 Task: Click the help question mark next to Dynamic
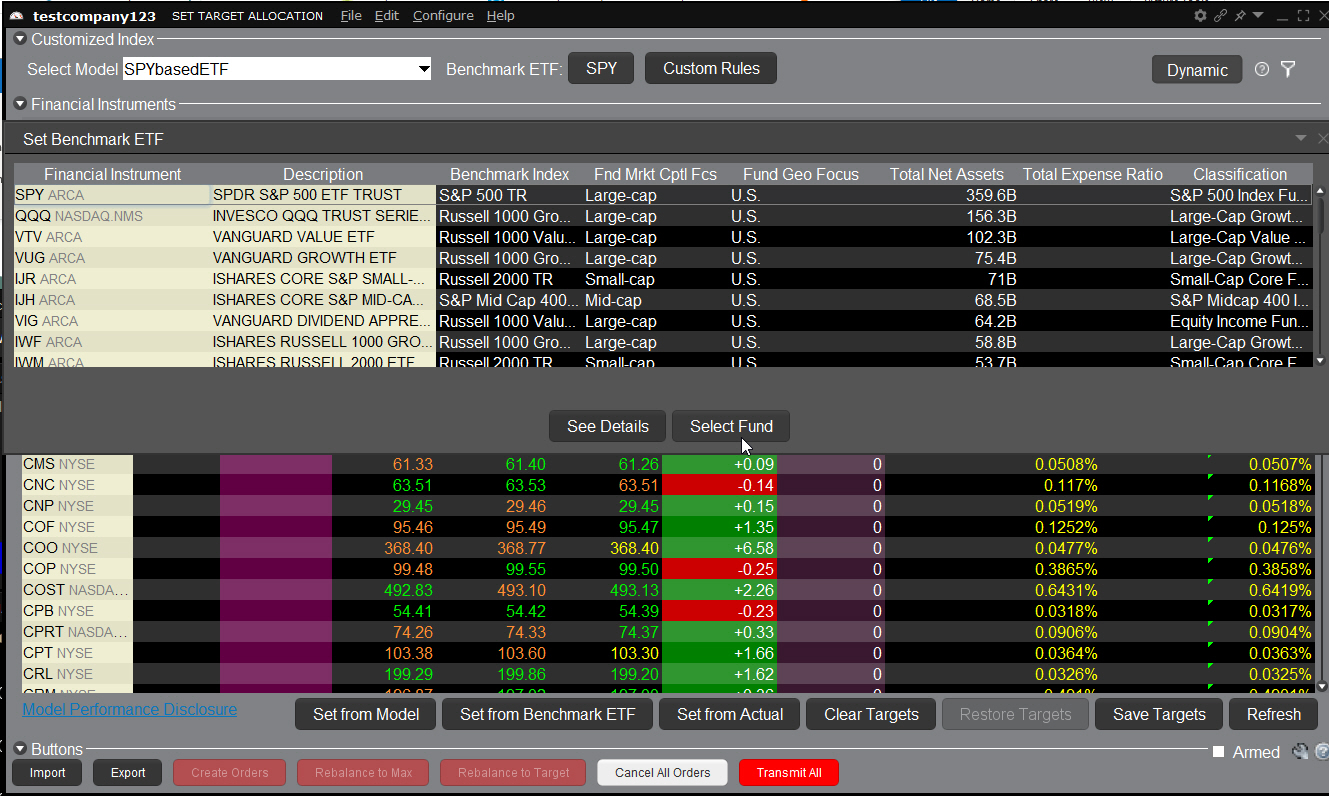click(1261, 69)
